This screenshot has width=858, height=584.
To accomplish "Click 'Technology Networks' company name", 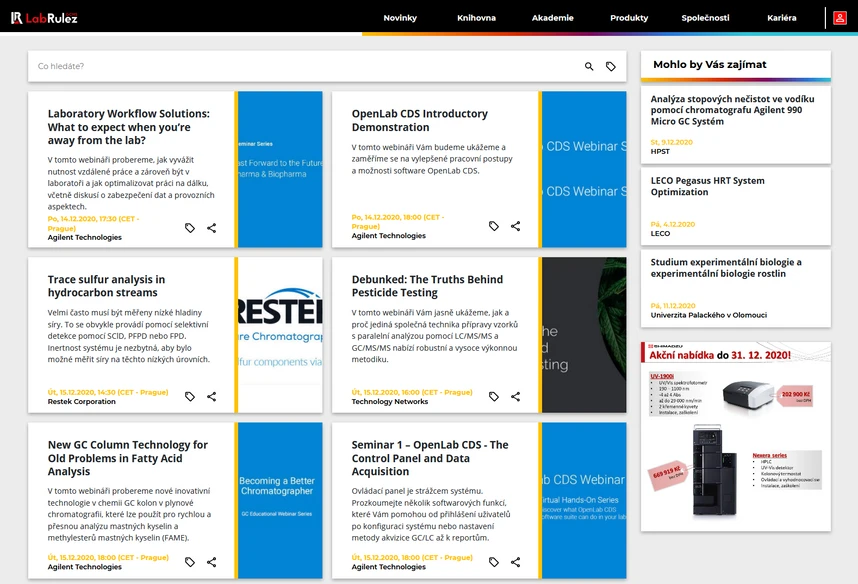I will (390, 401).
